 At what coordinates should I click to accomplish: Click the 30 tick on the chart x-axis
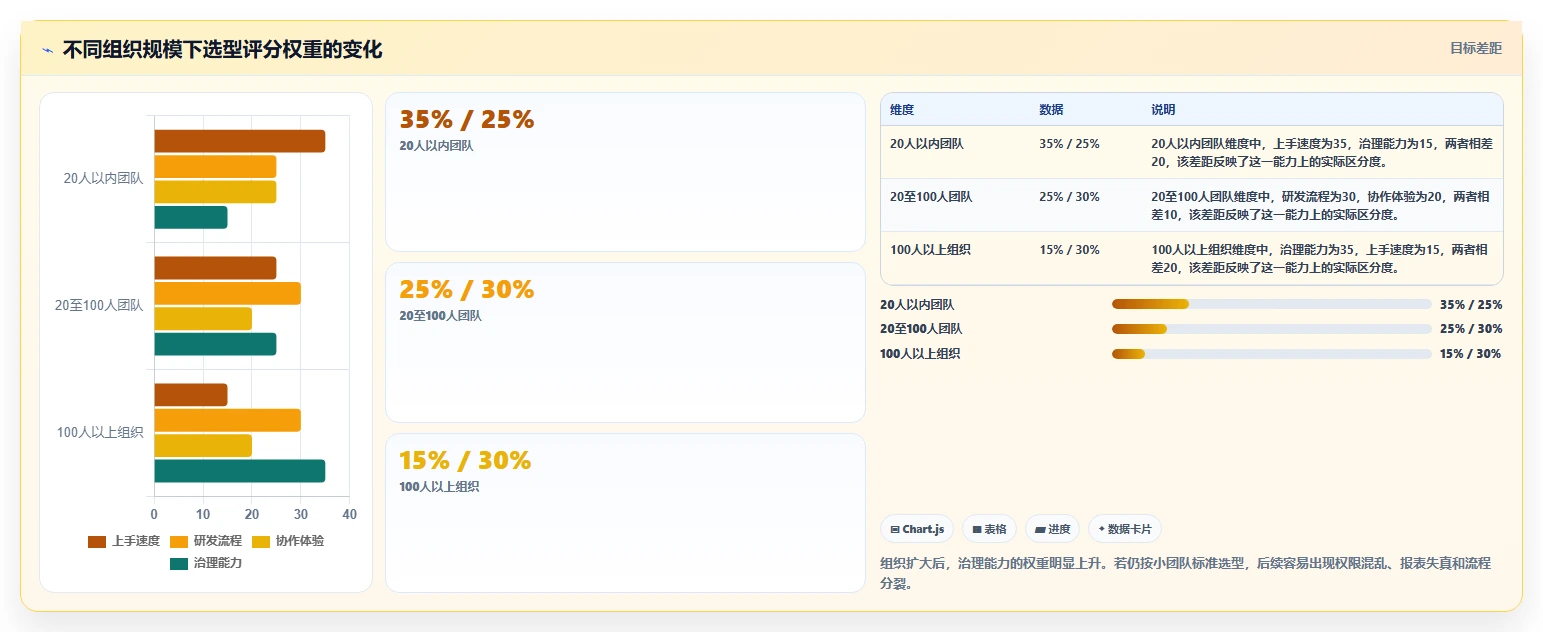301,514
